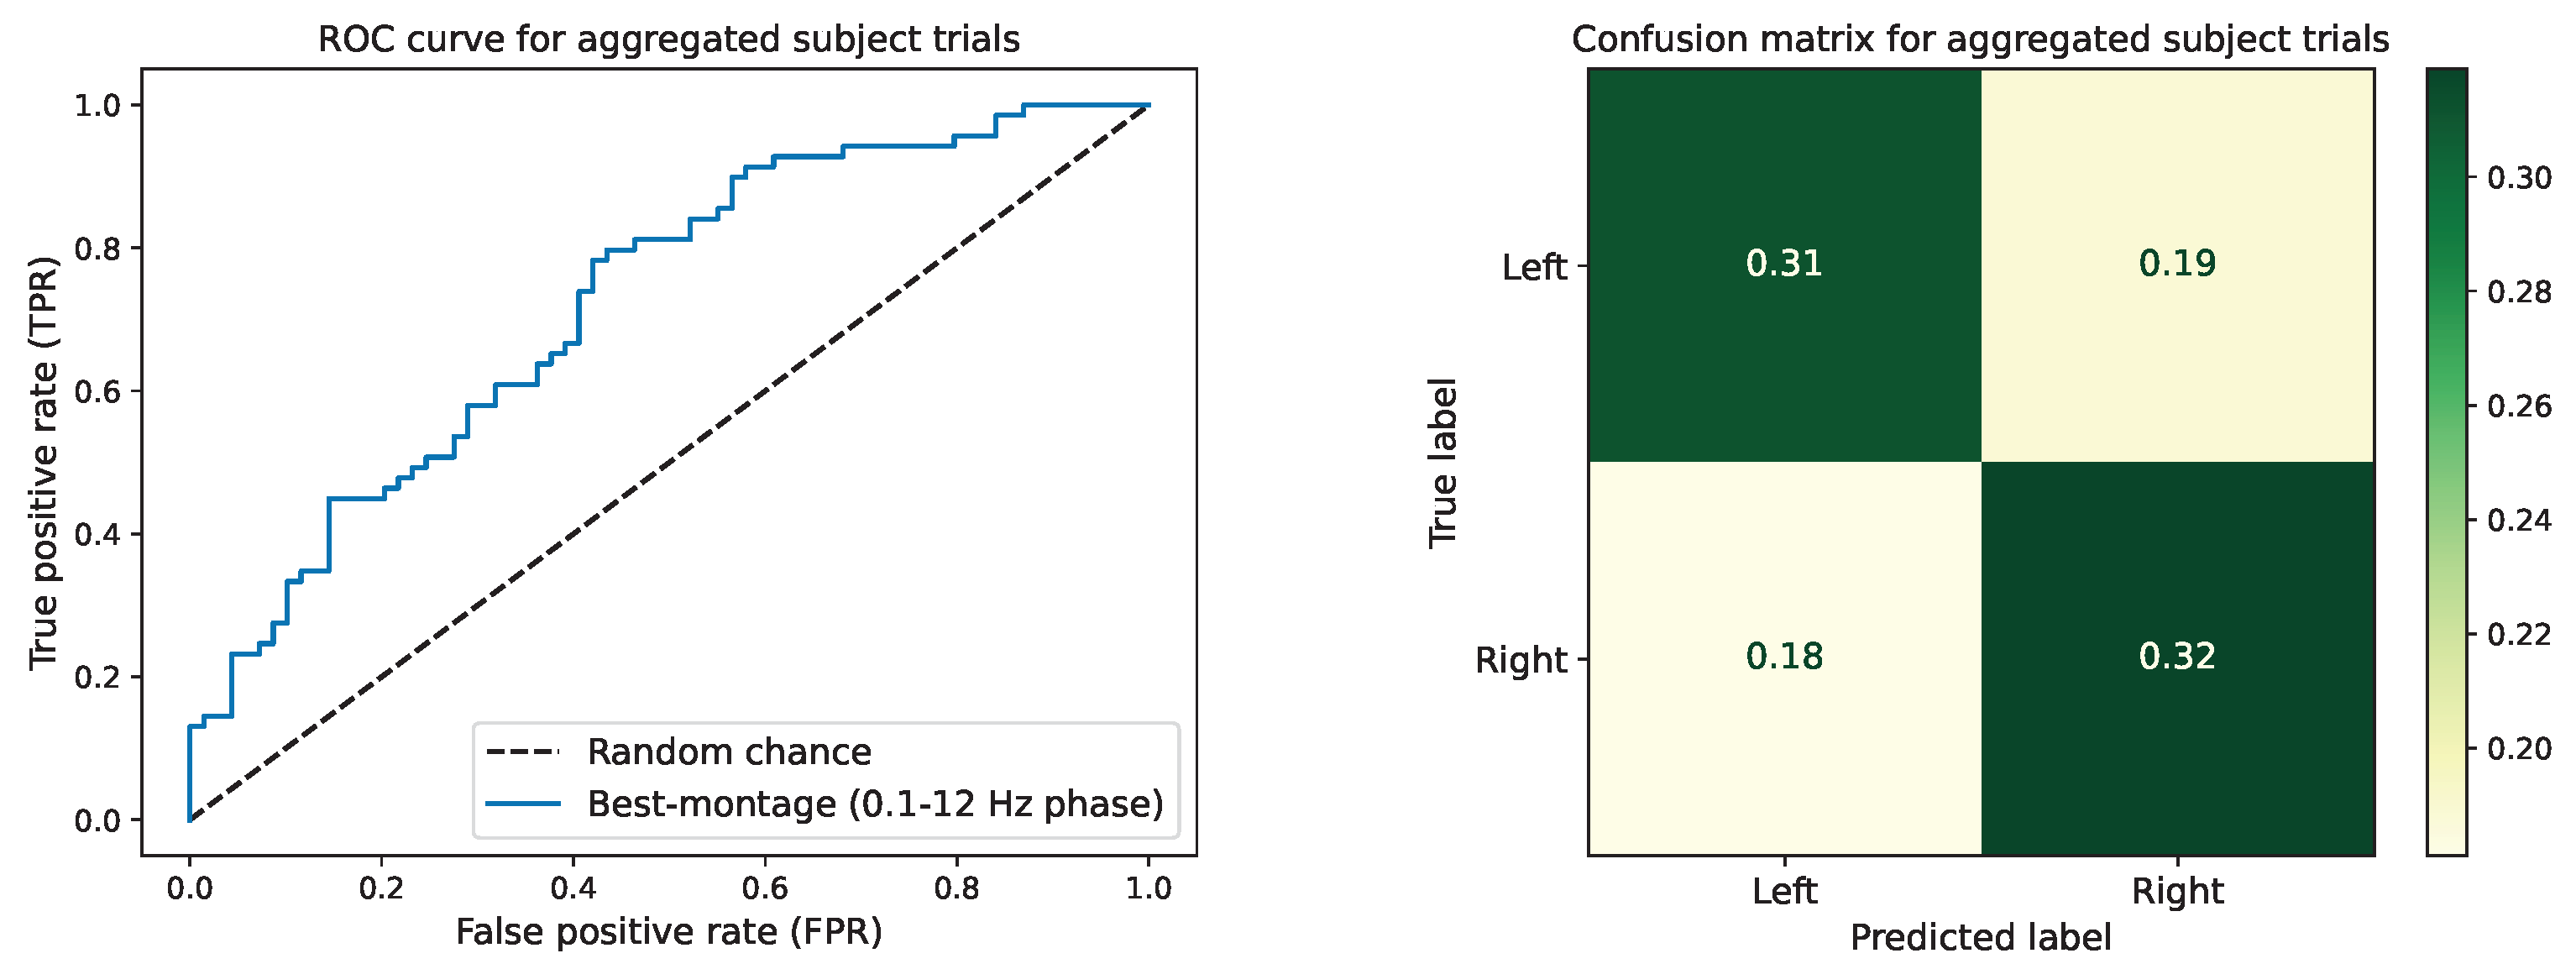Click the 1.0 tick label on the FPR axis
Image resolution: width=2576 pixels, height=969 pixels.
tap(1148, 888)
